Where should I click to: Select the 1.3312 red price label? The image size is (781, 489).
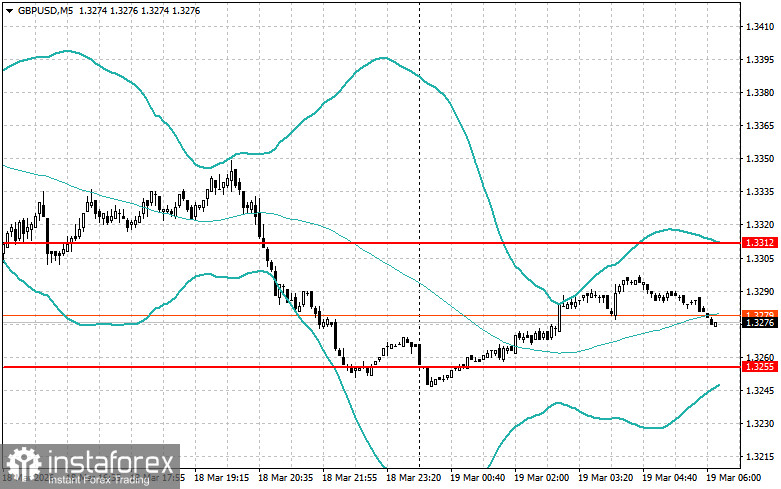click(x=760, y=243)
